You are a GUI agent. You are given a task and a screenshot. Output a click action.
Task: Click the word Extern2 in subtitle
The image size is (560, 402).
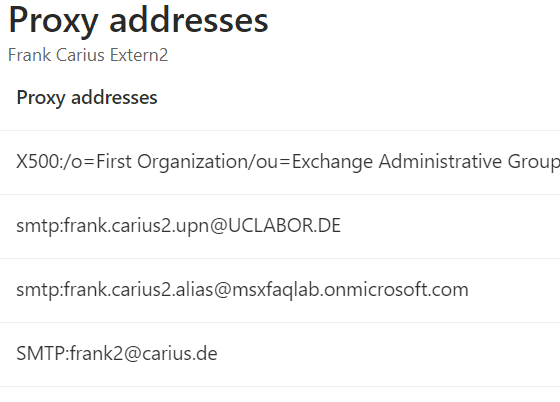139,55
